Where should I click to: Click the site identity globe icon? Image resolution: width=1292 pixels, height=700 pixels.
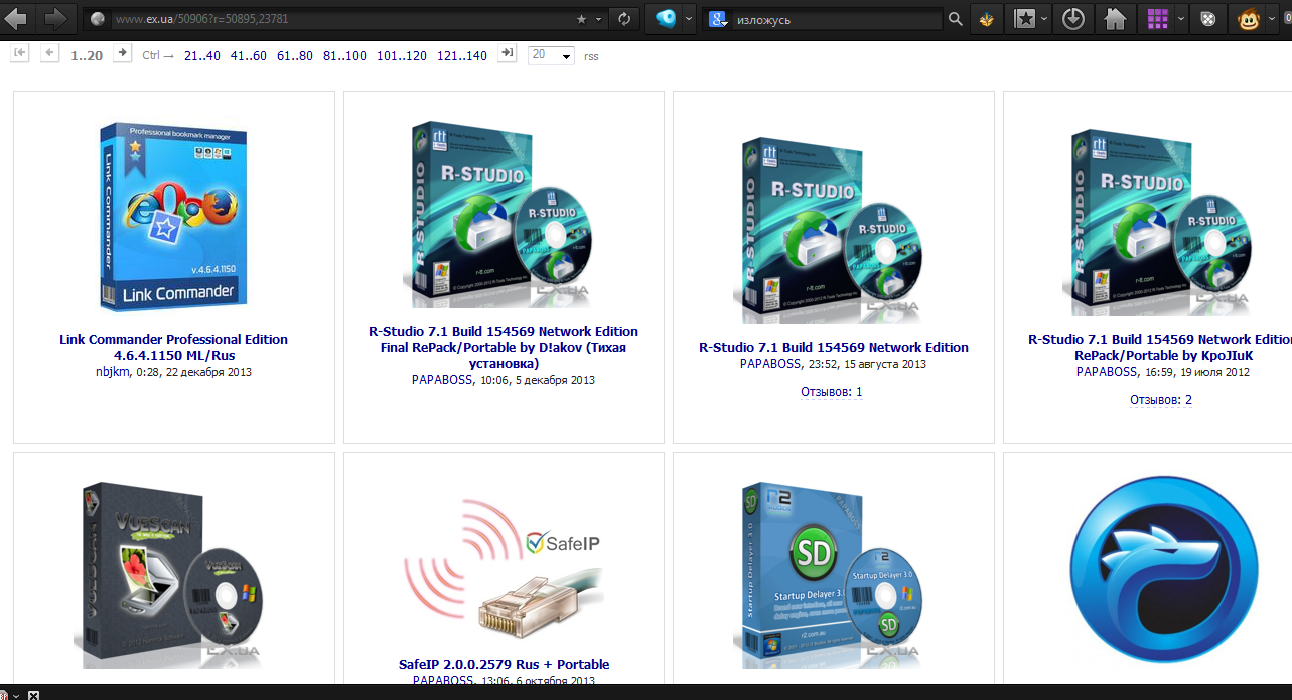tap(97, 19)
